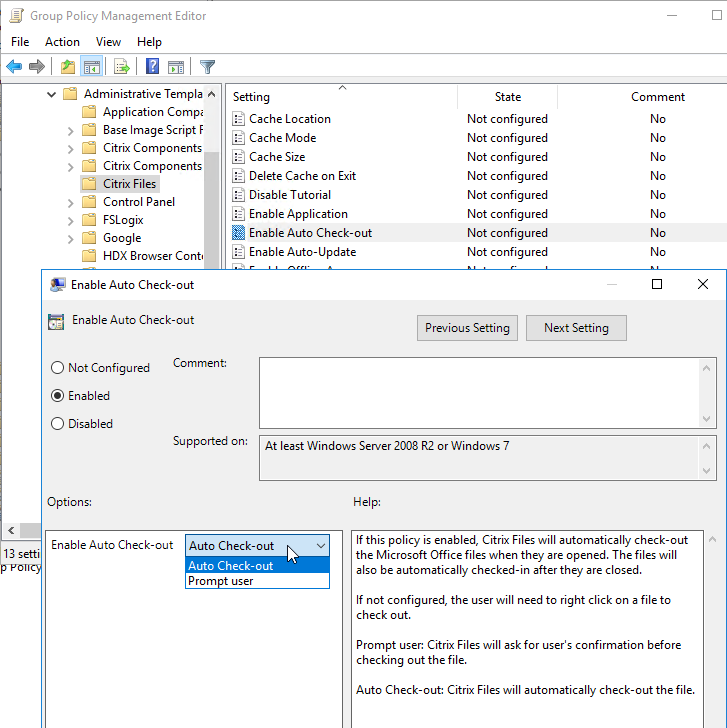Image resolution: width=727 pixels, height=728 pixels.
Task: Expand the second Citrix Components folder
Action: point(71,167)
